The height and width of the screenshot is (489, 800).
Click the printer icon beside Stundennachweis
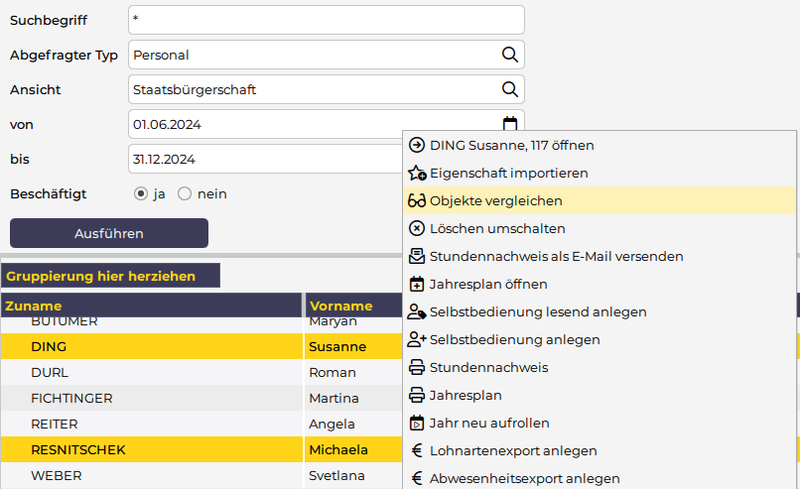(x=417, y=368)
